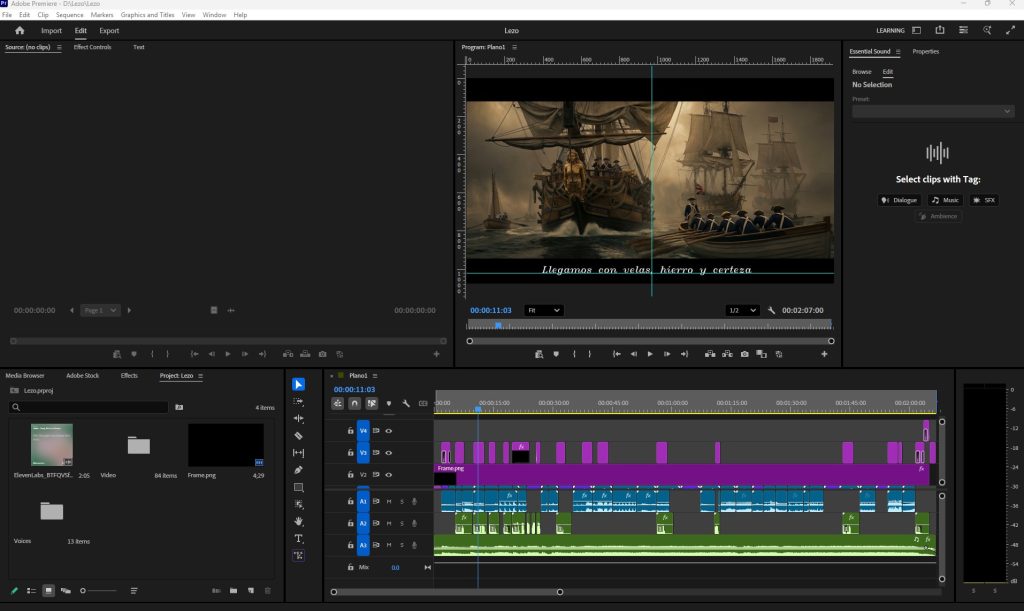The height and width of the screenshot is (611, 1024).
Task: Click the Extract button in Program monitor
Action: coord(727,354)
